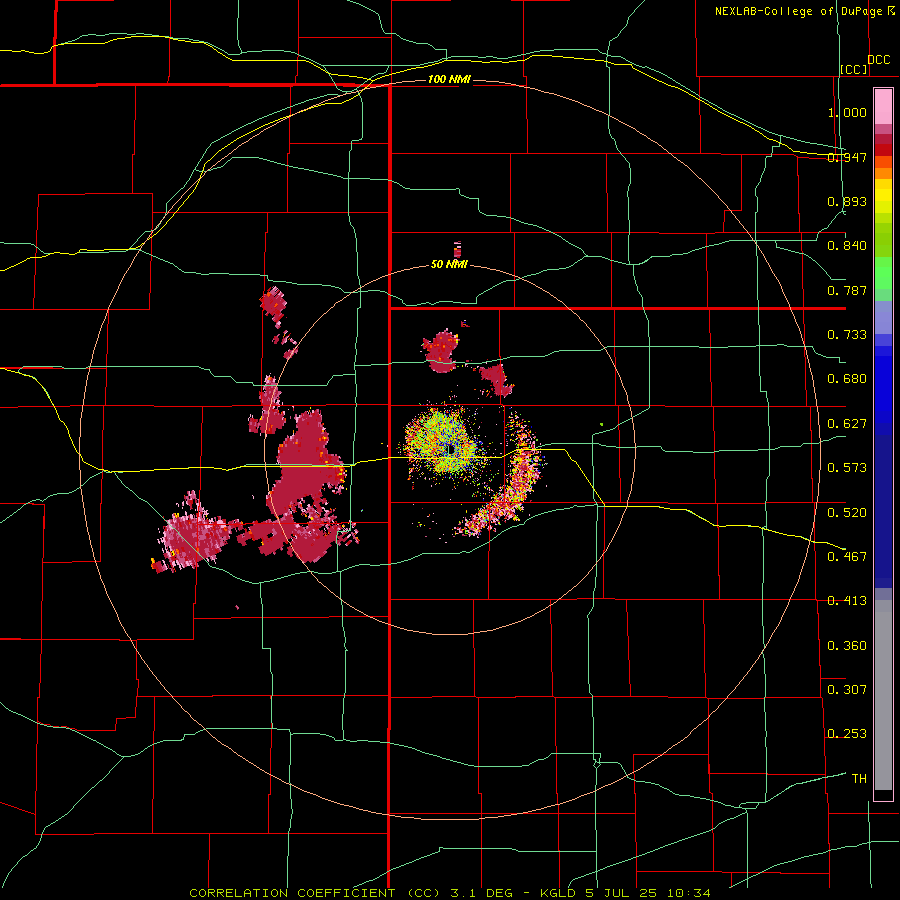
Task: Select the 0.467 scale value
Action: [x=847, y=557]
